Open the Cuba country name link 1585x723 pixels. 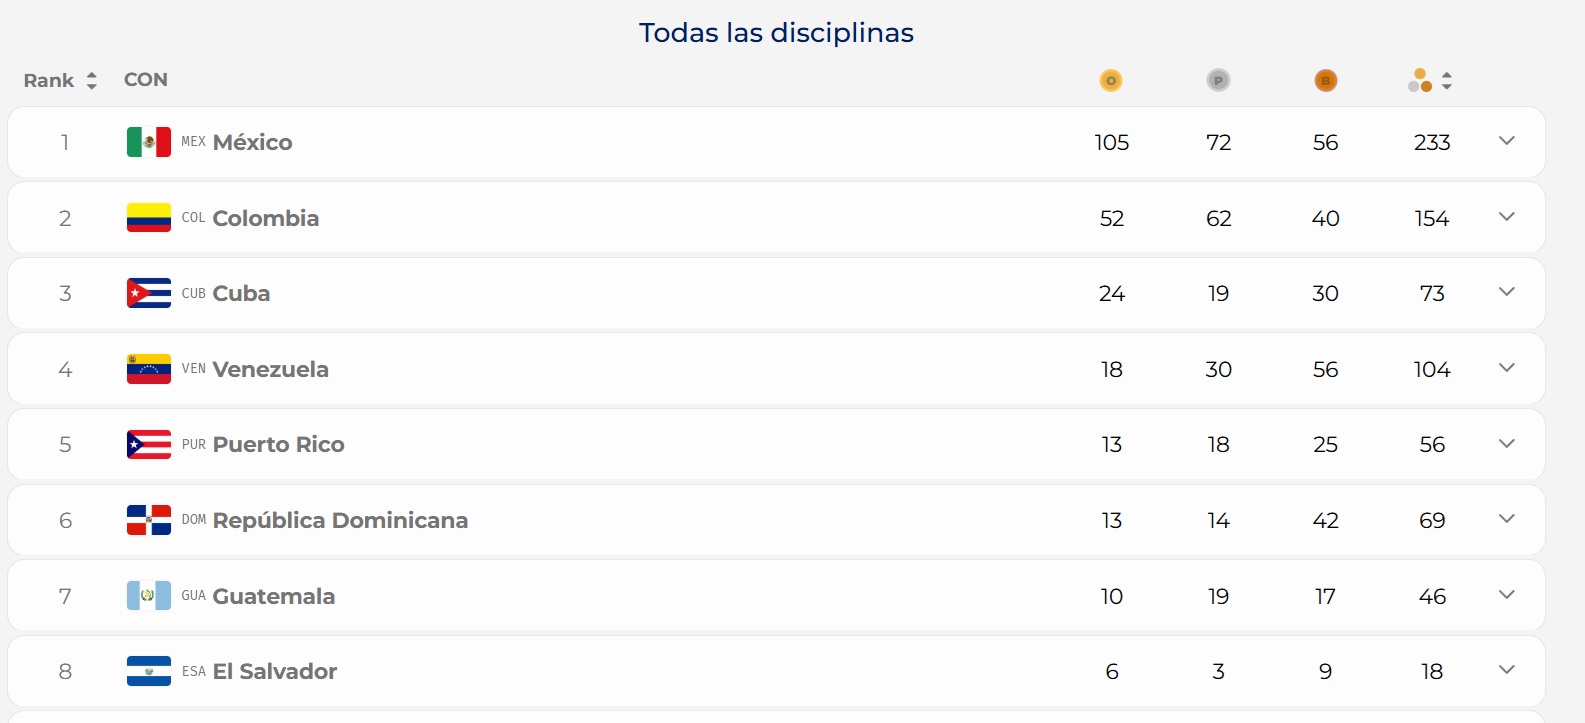click(x=241, y=293)
